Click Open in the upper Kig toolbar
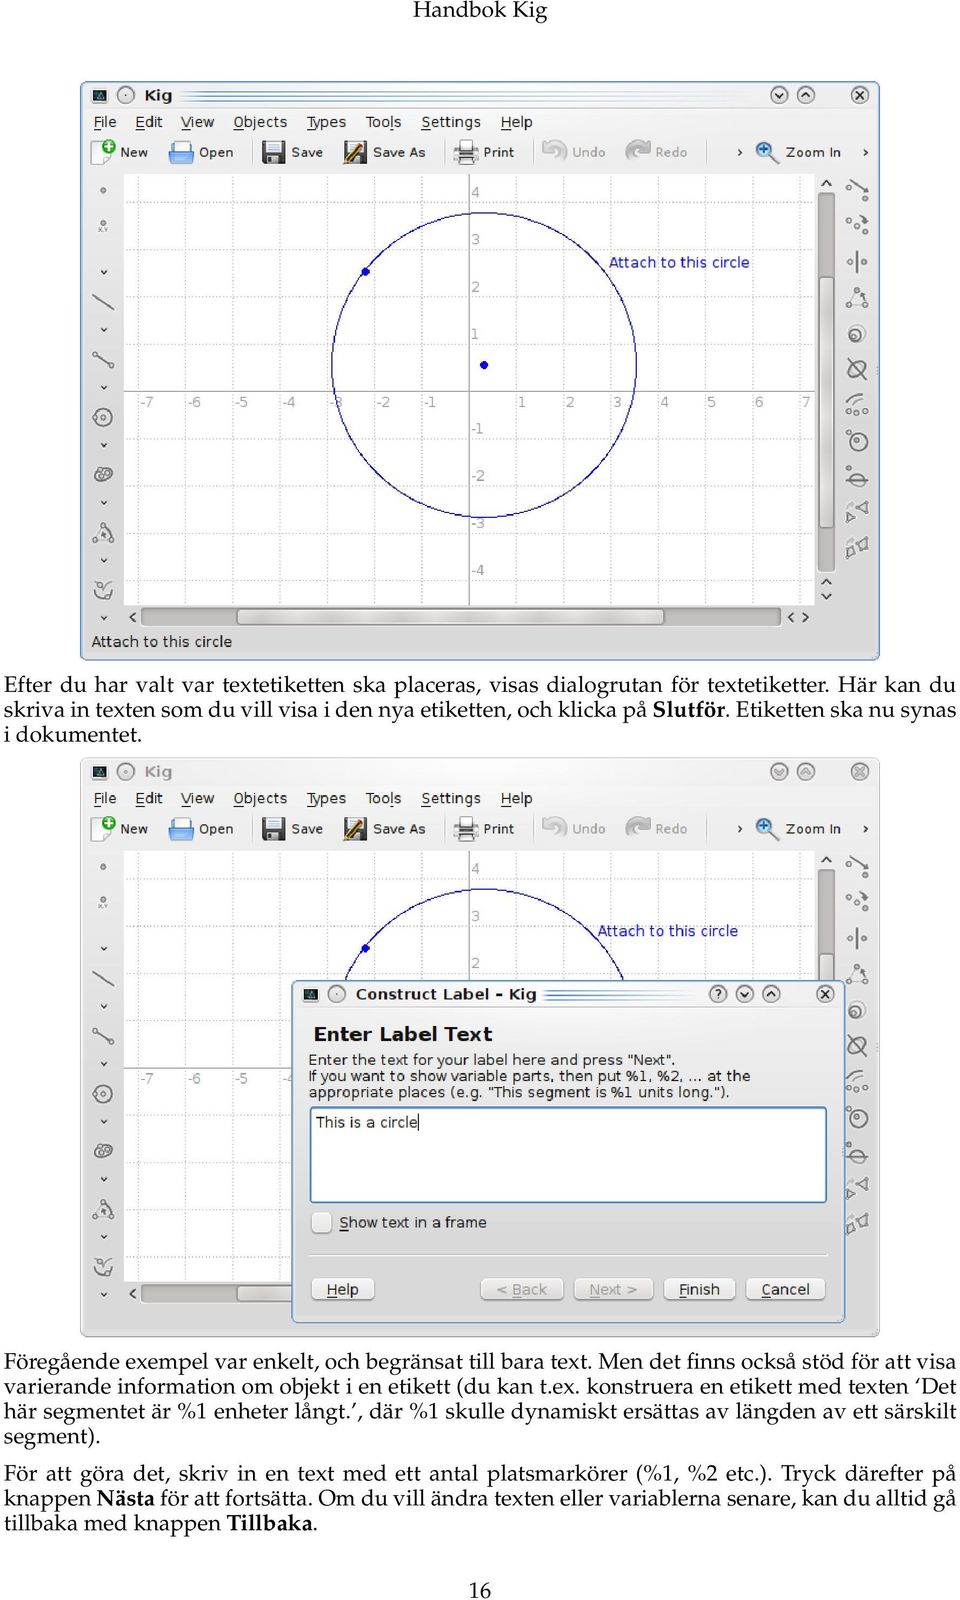Image resolution: width=960 pixels, height=1600 pixels. tap(202, 152)
